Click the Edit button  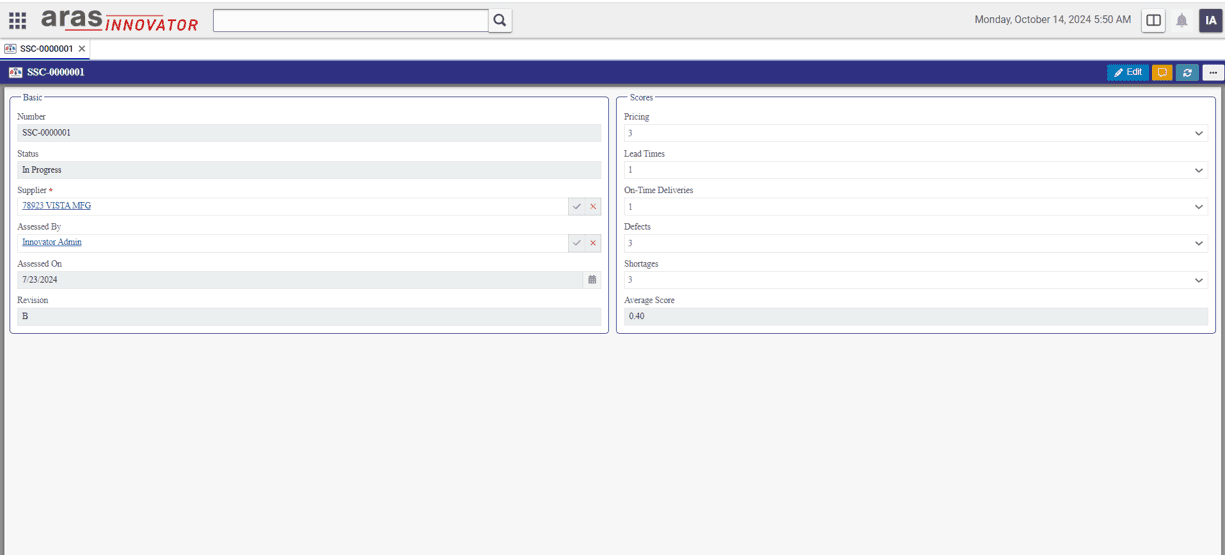click(x=1128, y=72)
